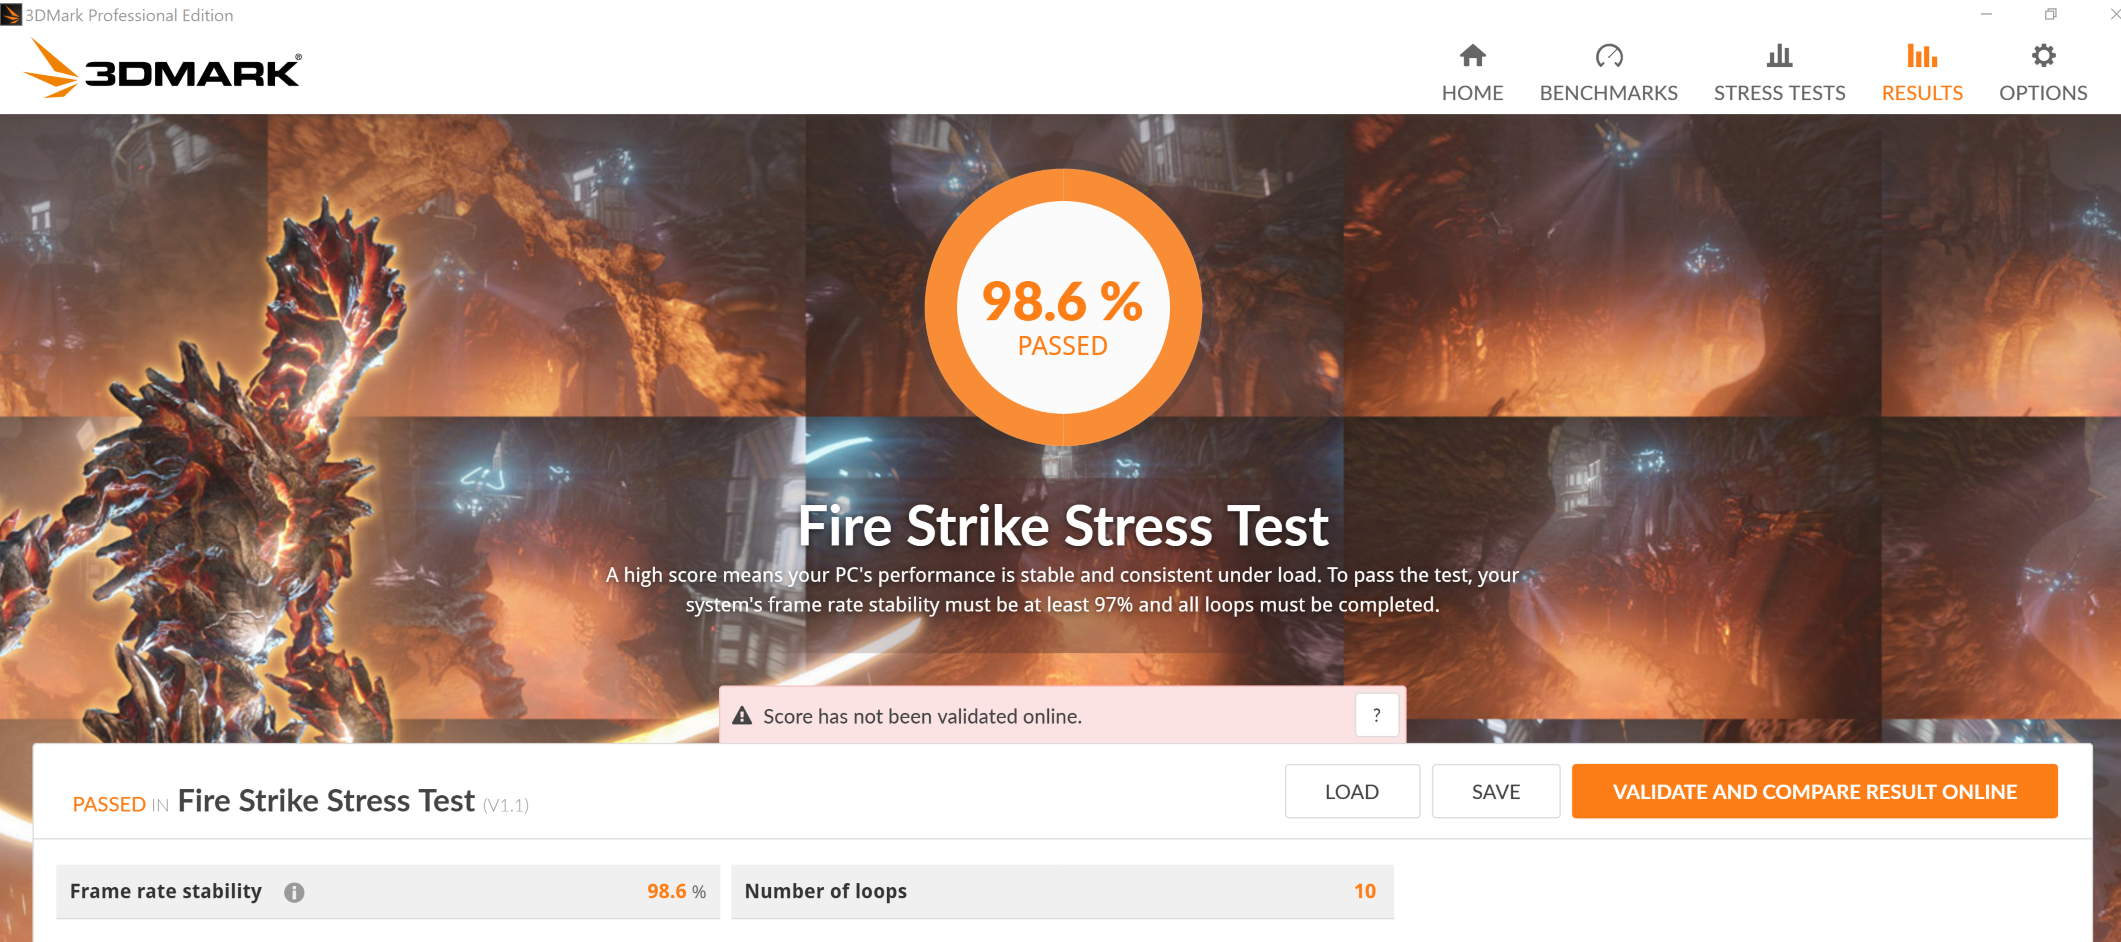Click the Stress Tests bar chart icon
The image size is (2121, 942).
[x=1779, y=55]
